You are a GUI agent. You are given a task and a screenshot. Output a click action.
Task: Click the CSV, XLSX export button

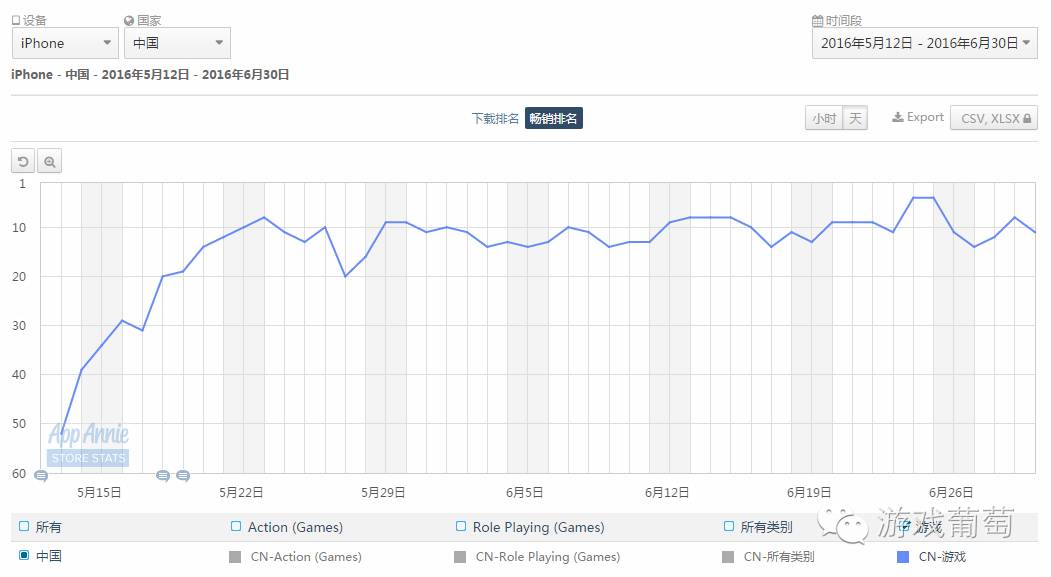point(994,118)
